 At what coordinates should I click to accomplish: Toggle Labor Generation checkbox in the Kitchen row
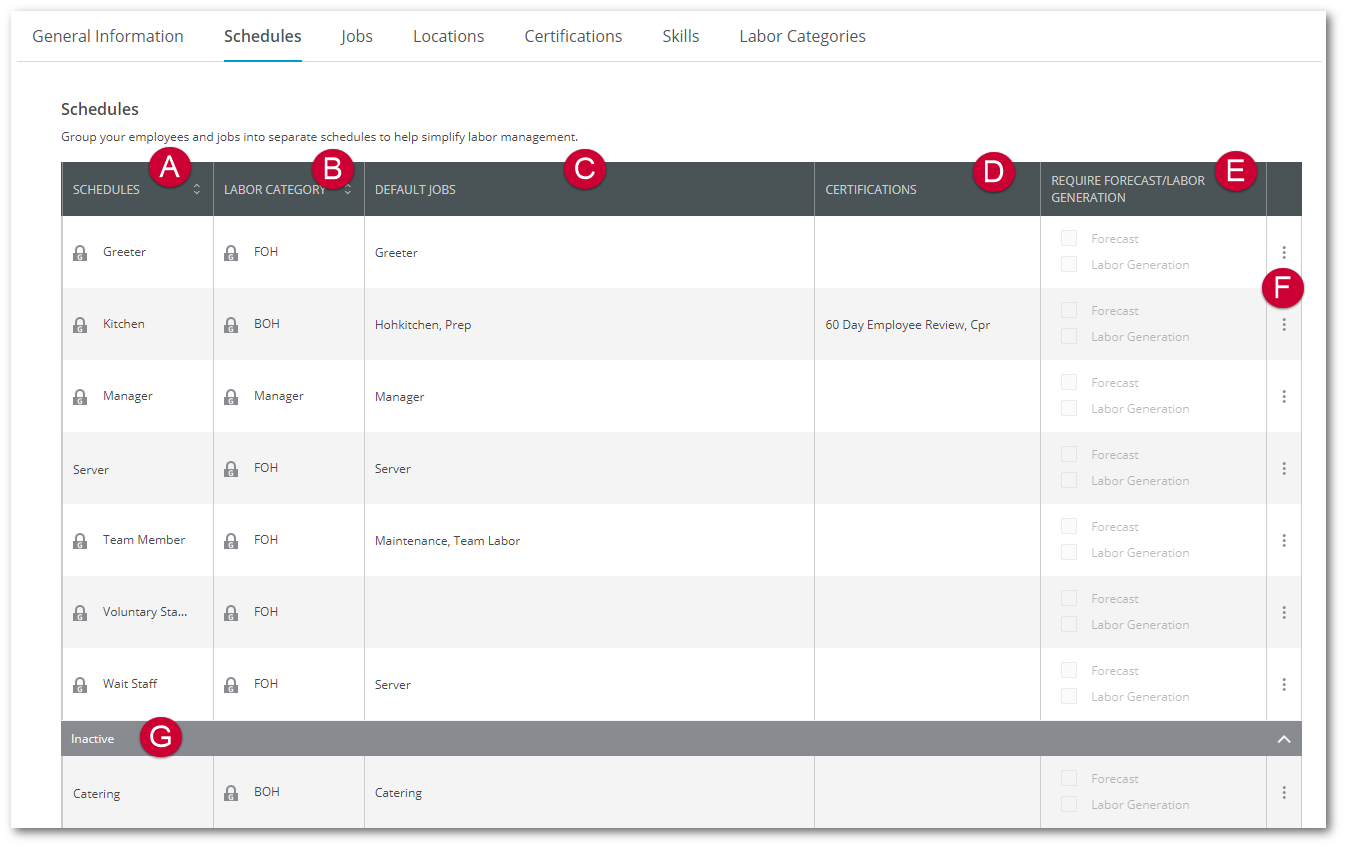tap(1069, 336)
